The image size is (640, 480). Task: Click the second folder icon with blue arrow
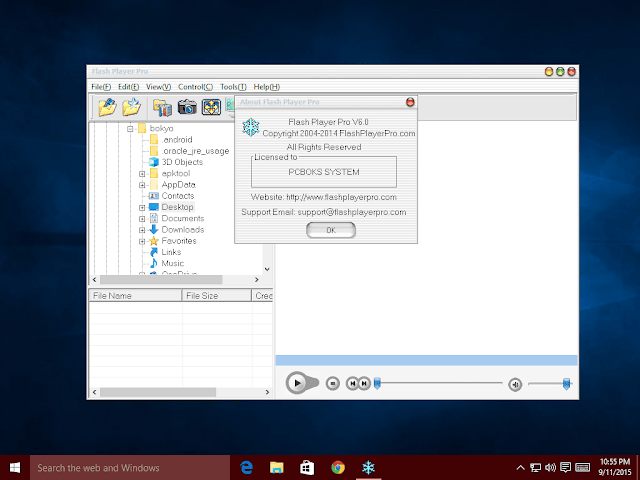pyautogui.click(x=131, y=107)
